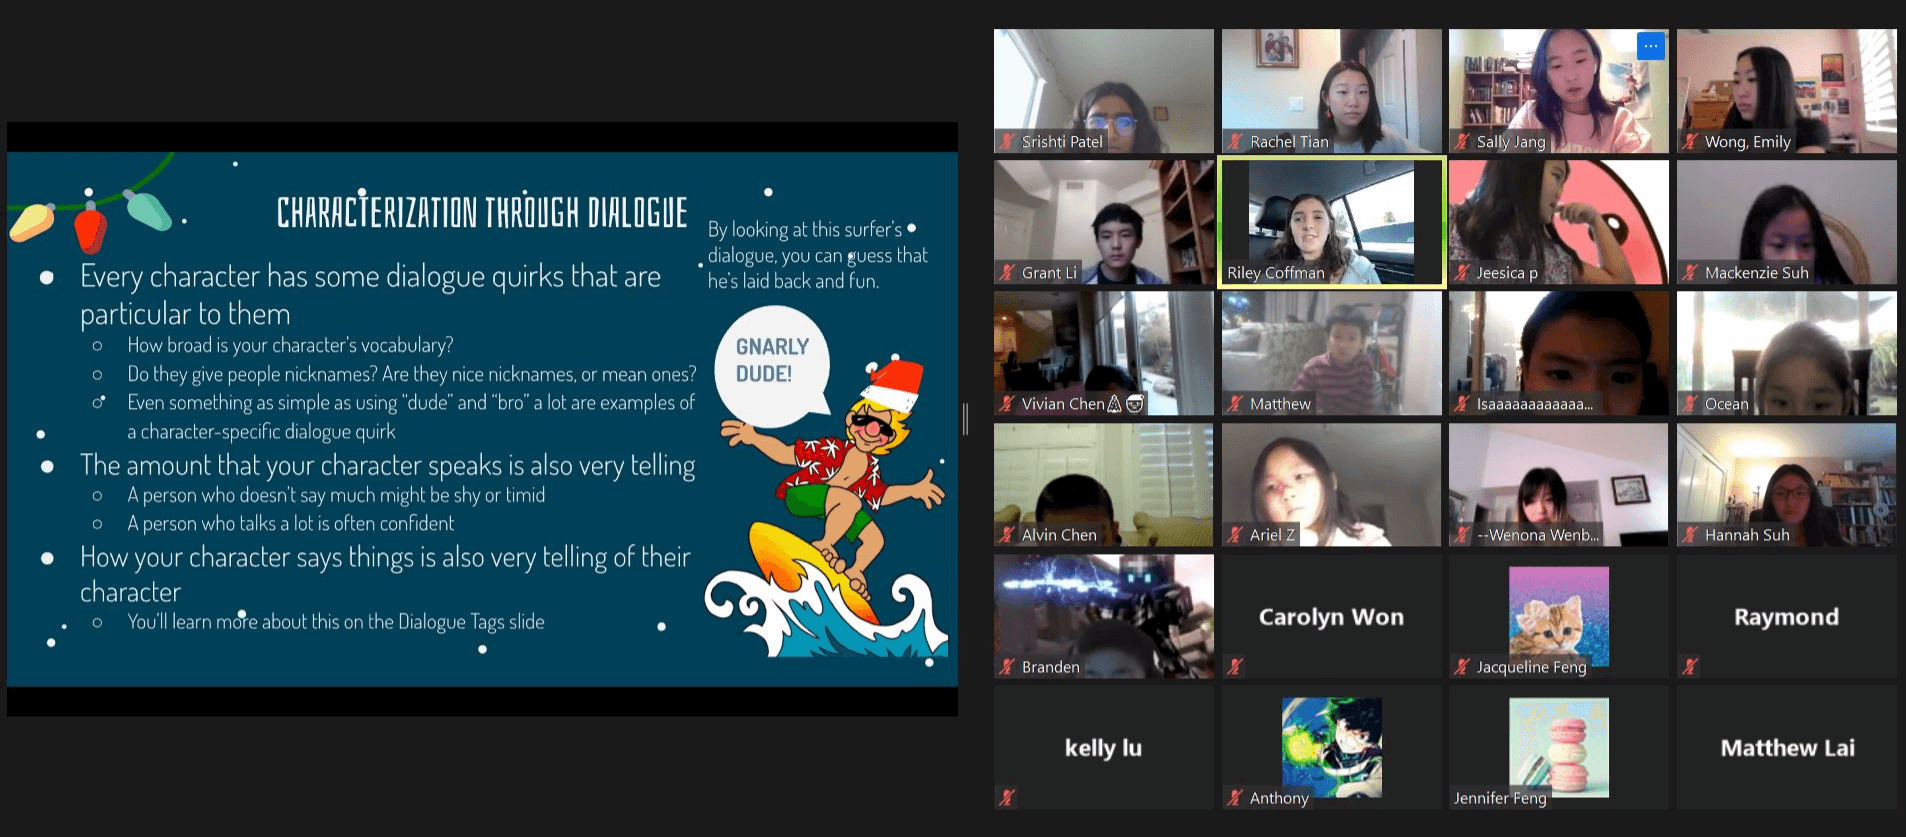Click the Vivian Chen name label
Screen dimensions: 1906x837
point(1062,404)
